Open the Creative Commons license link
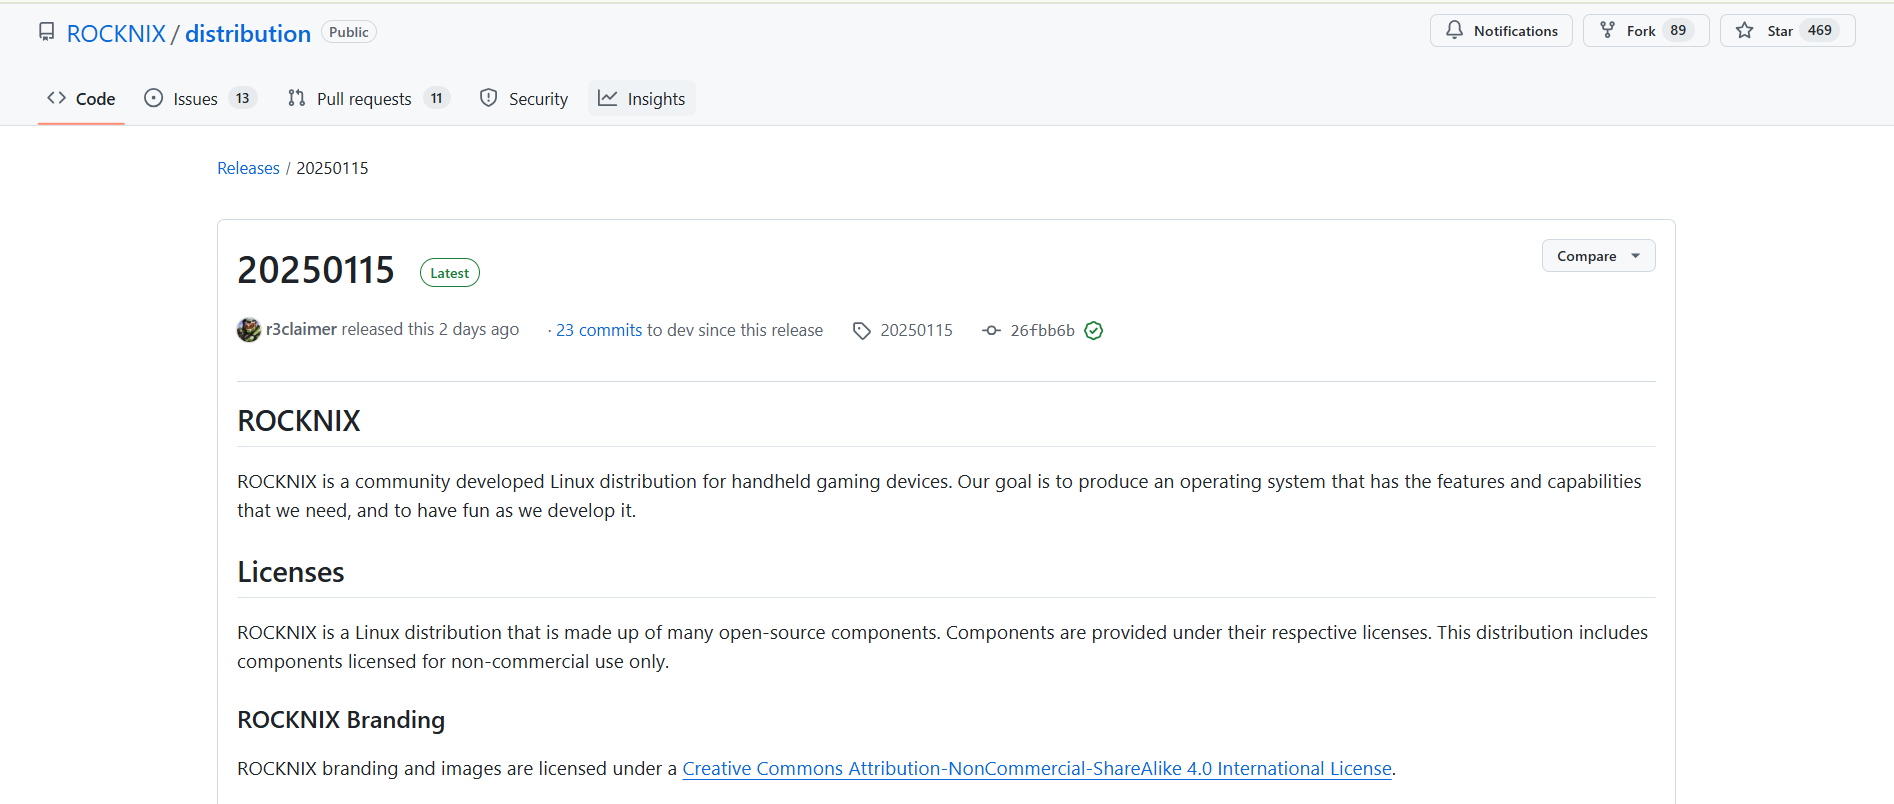The image size is (1894, 804). coord(1036,769)
